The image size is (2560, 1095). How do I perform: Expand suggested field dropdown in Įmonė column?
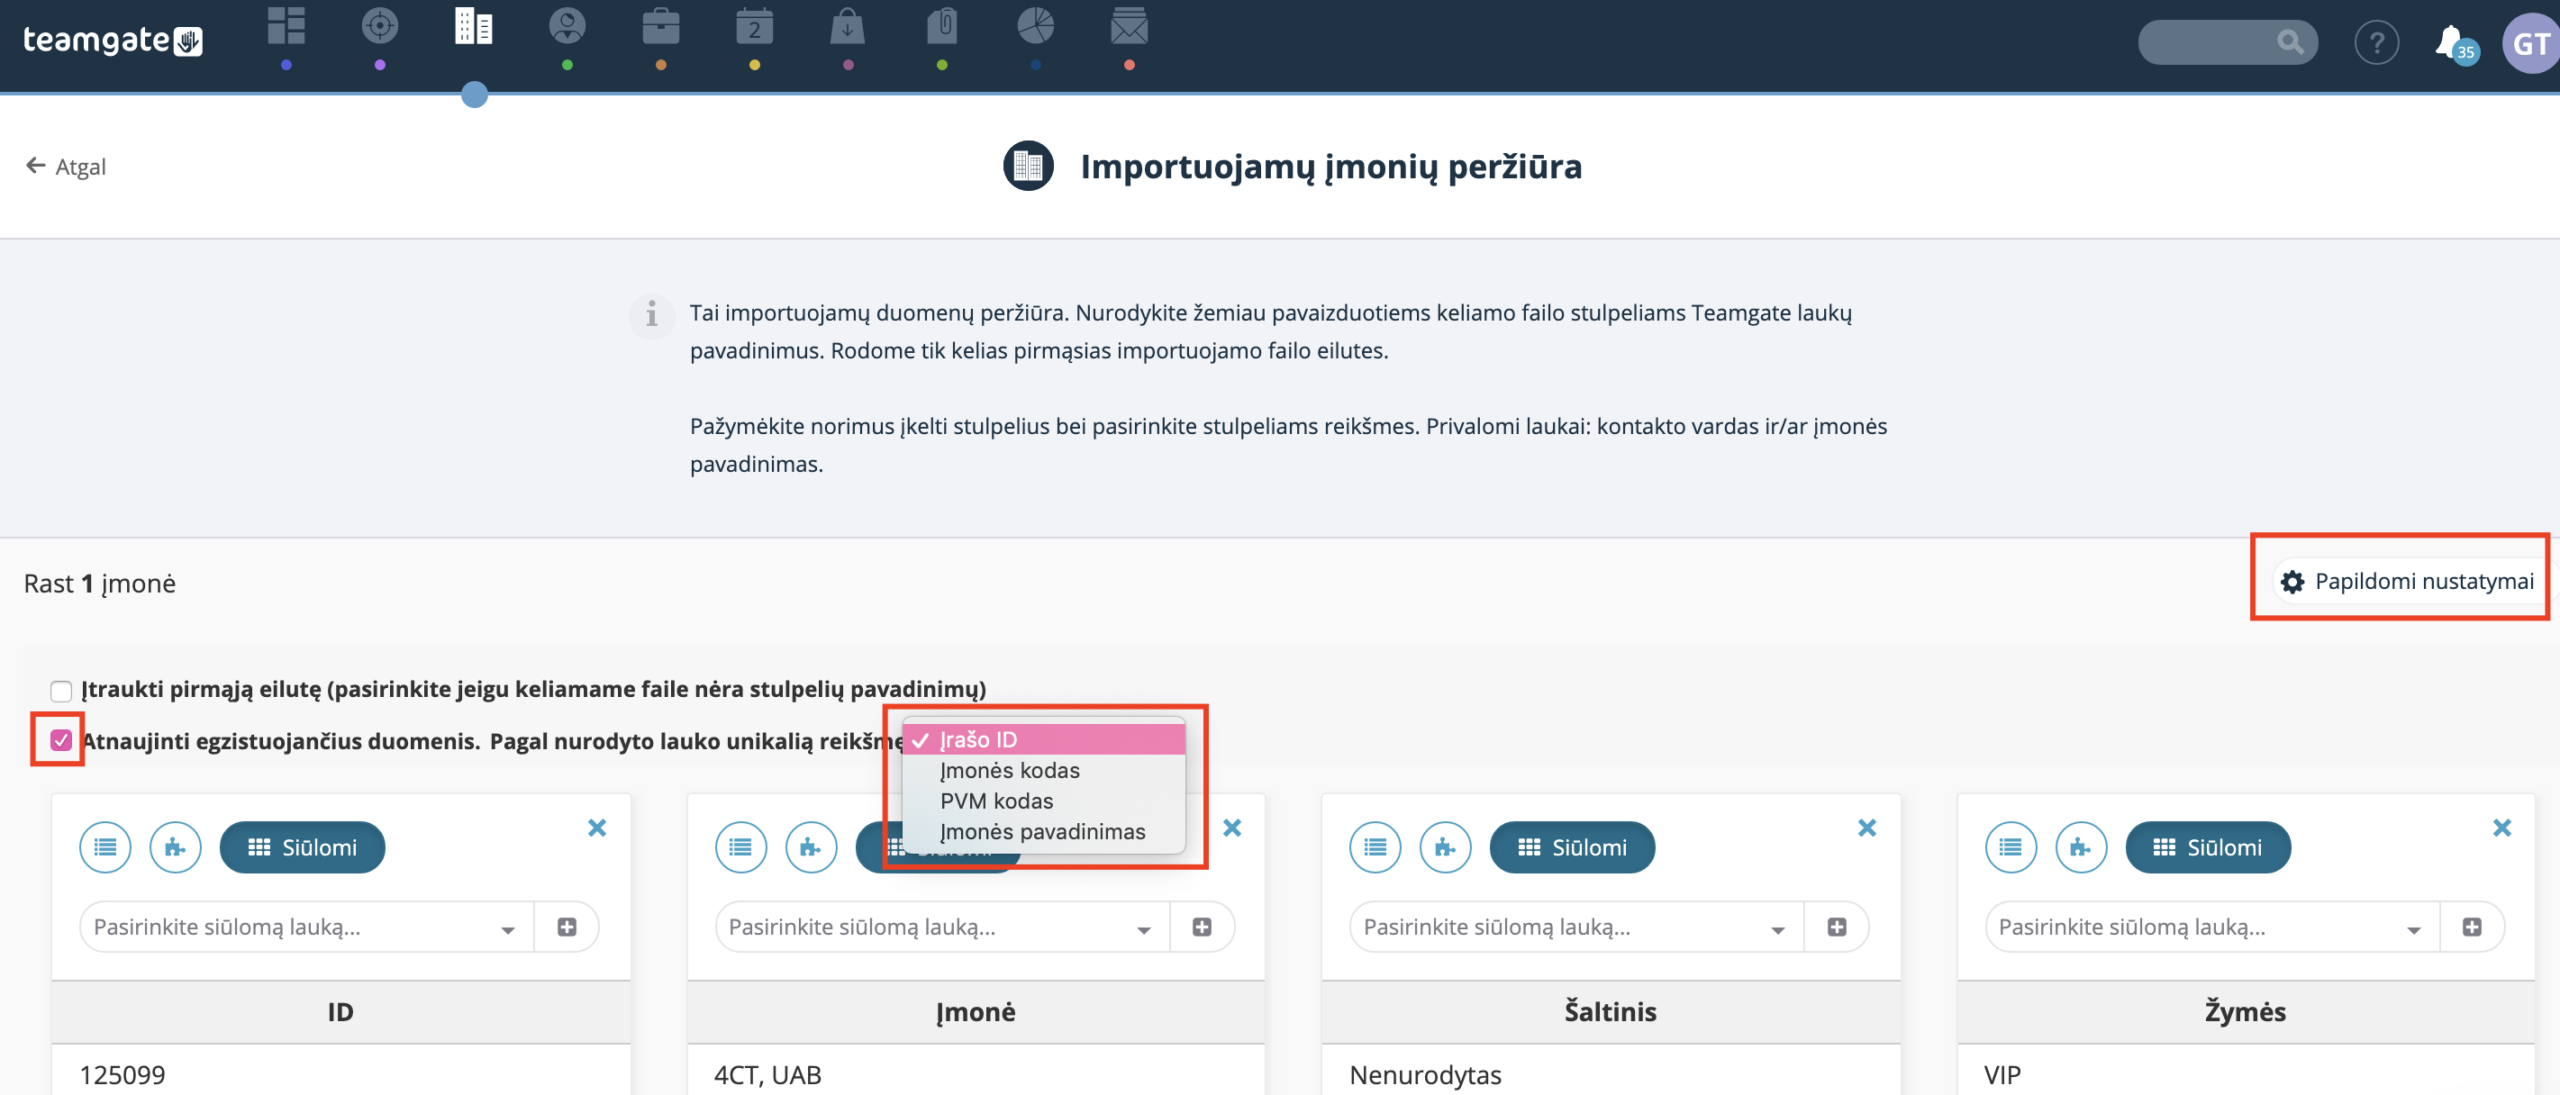(x=942, y=927)
